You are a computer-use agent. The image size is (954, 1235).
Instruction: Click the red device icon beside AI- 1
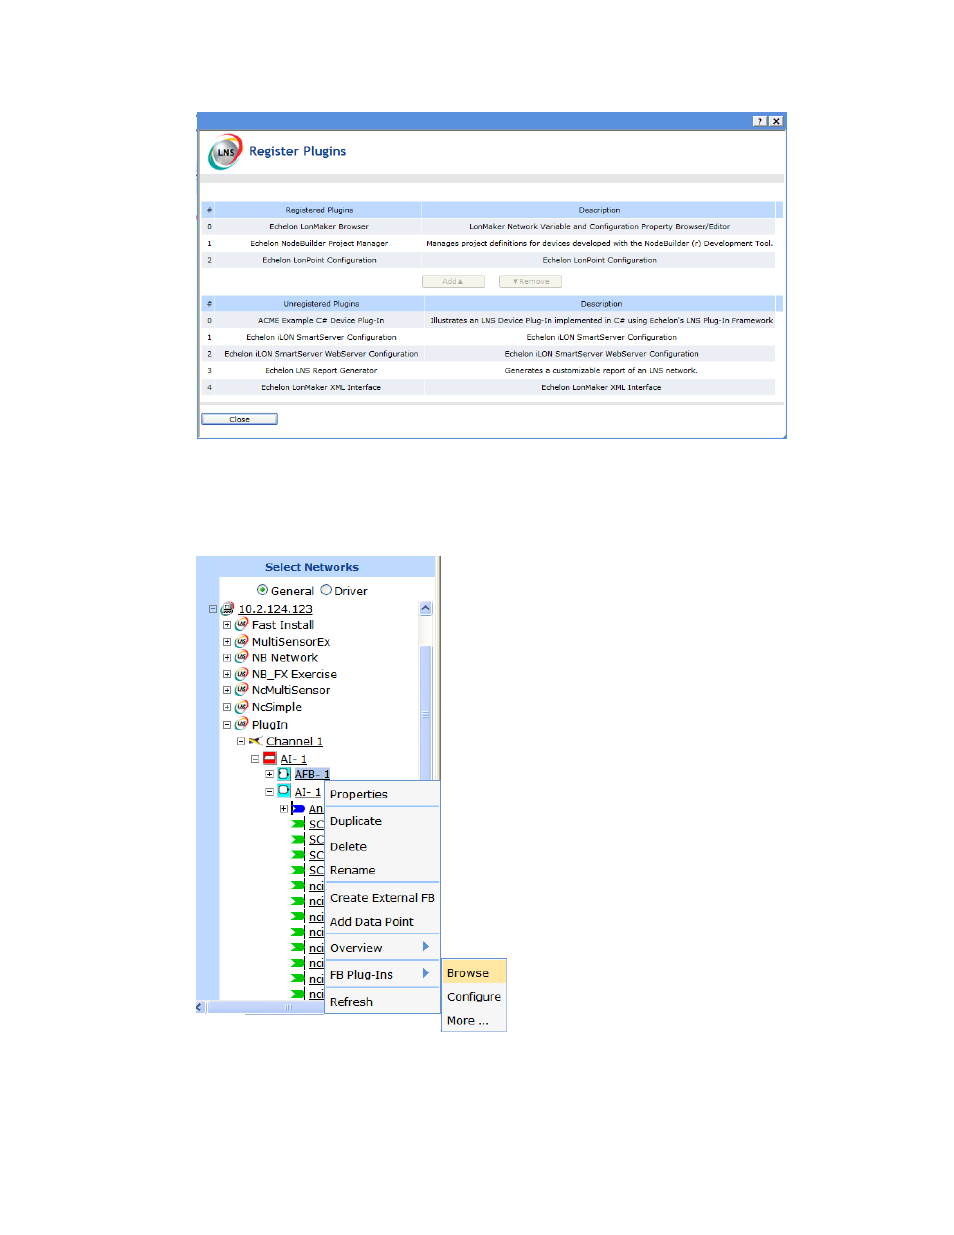(x=270, y=758)
